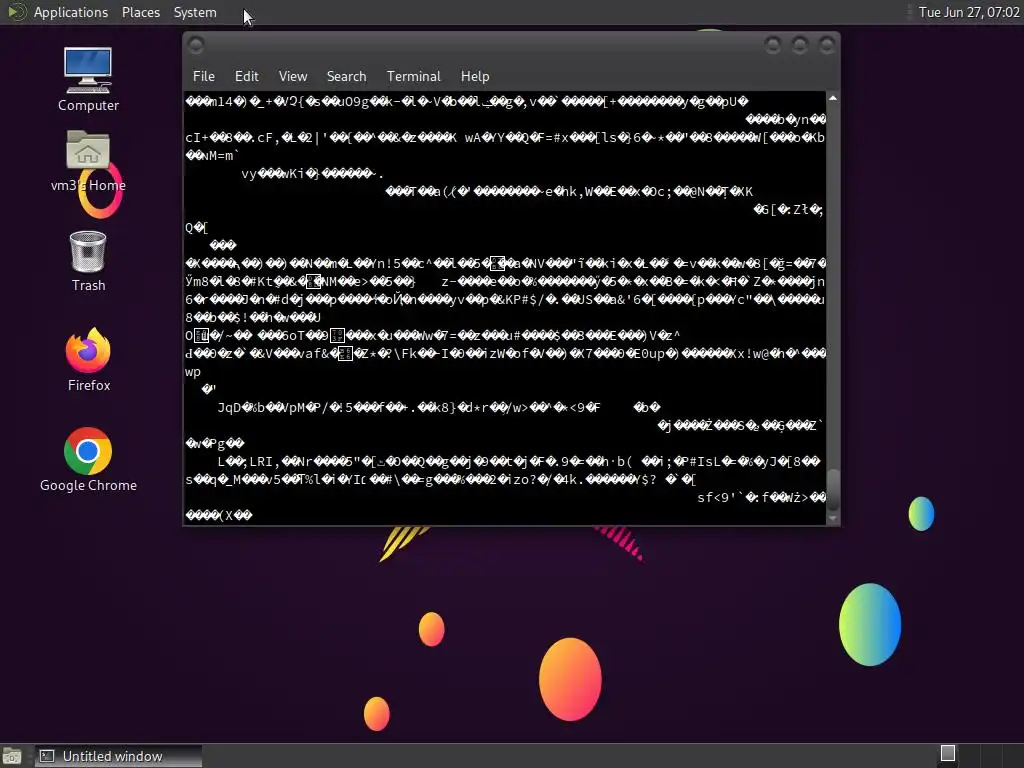Click the show desktop icon in bottom panel

12,757
